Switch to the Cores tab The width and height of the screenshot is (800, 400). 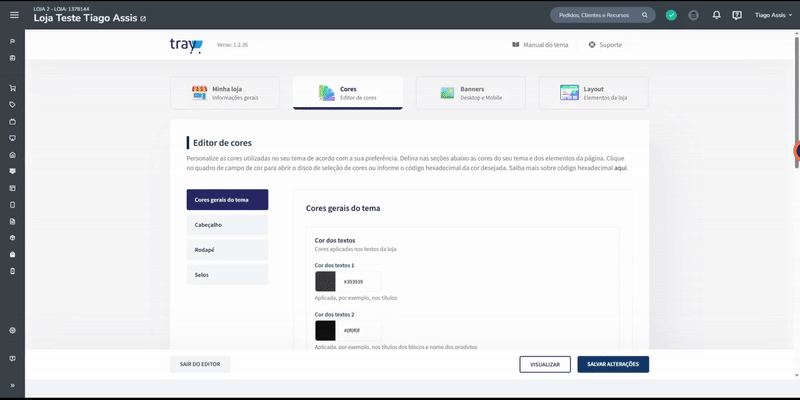[x=348, y=93]
